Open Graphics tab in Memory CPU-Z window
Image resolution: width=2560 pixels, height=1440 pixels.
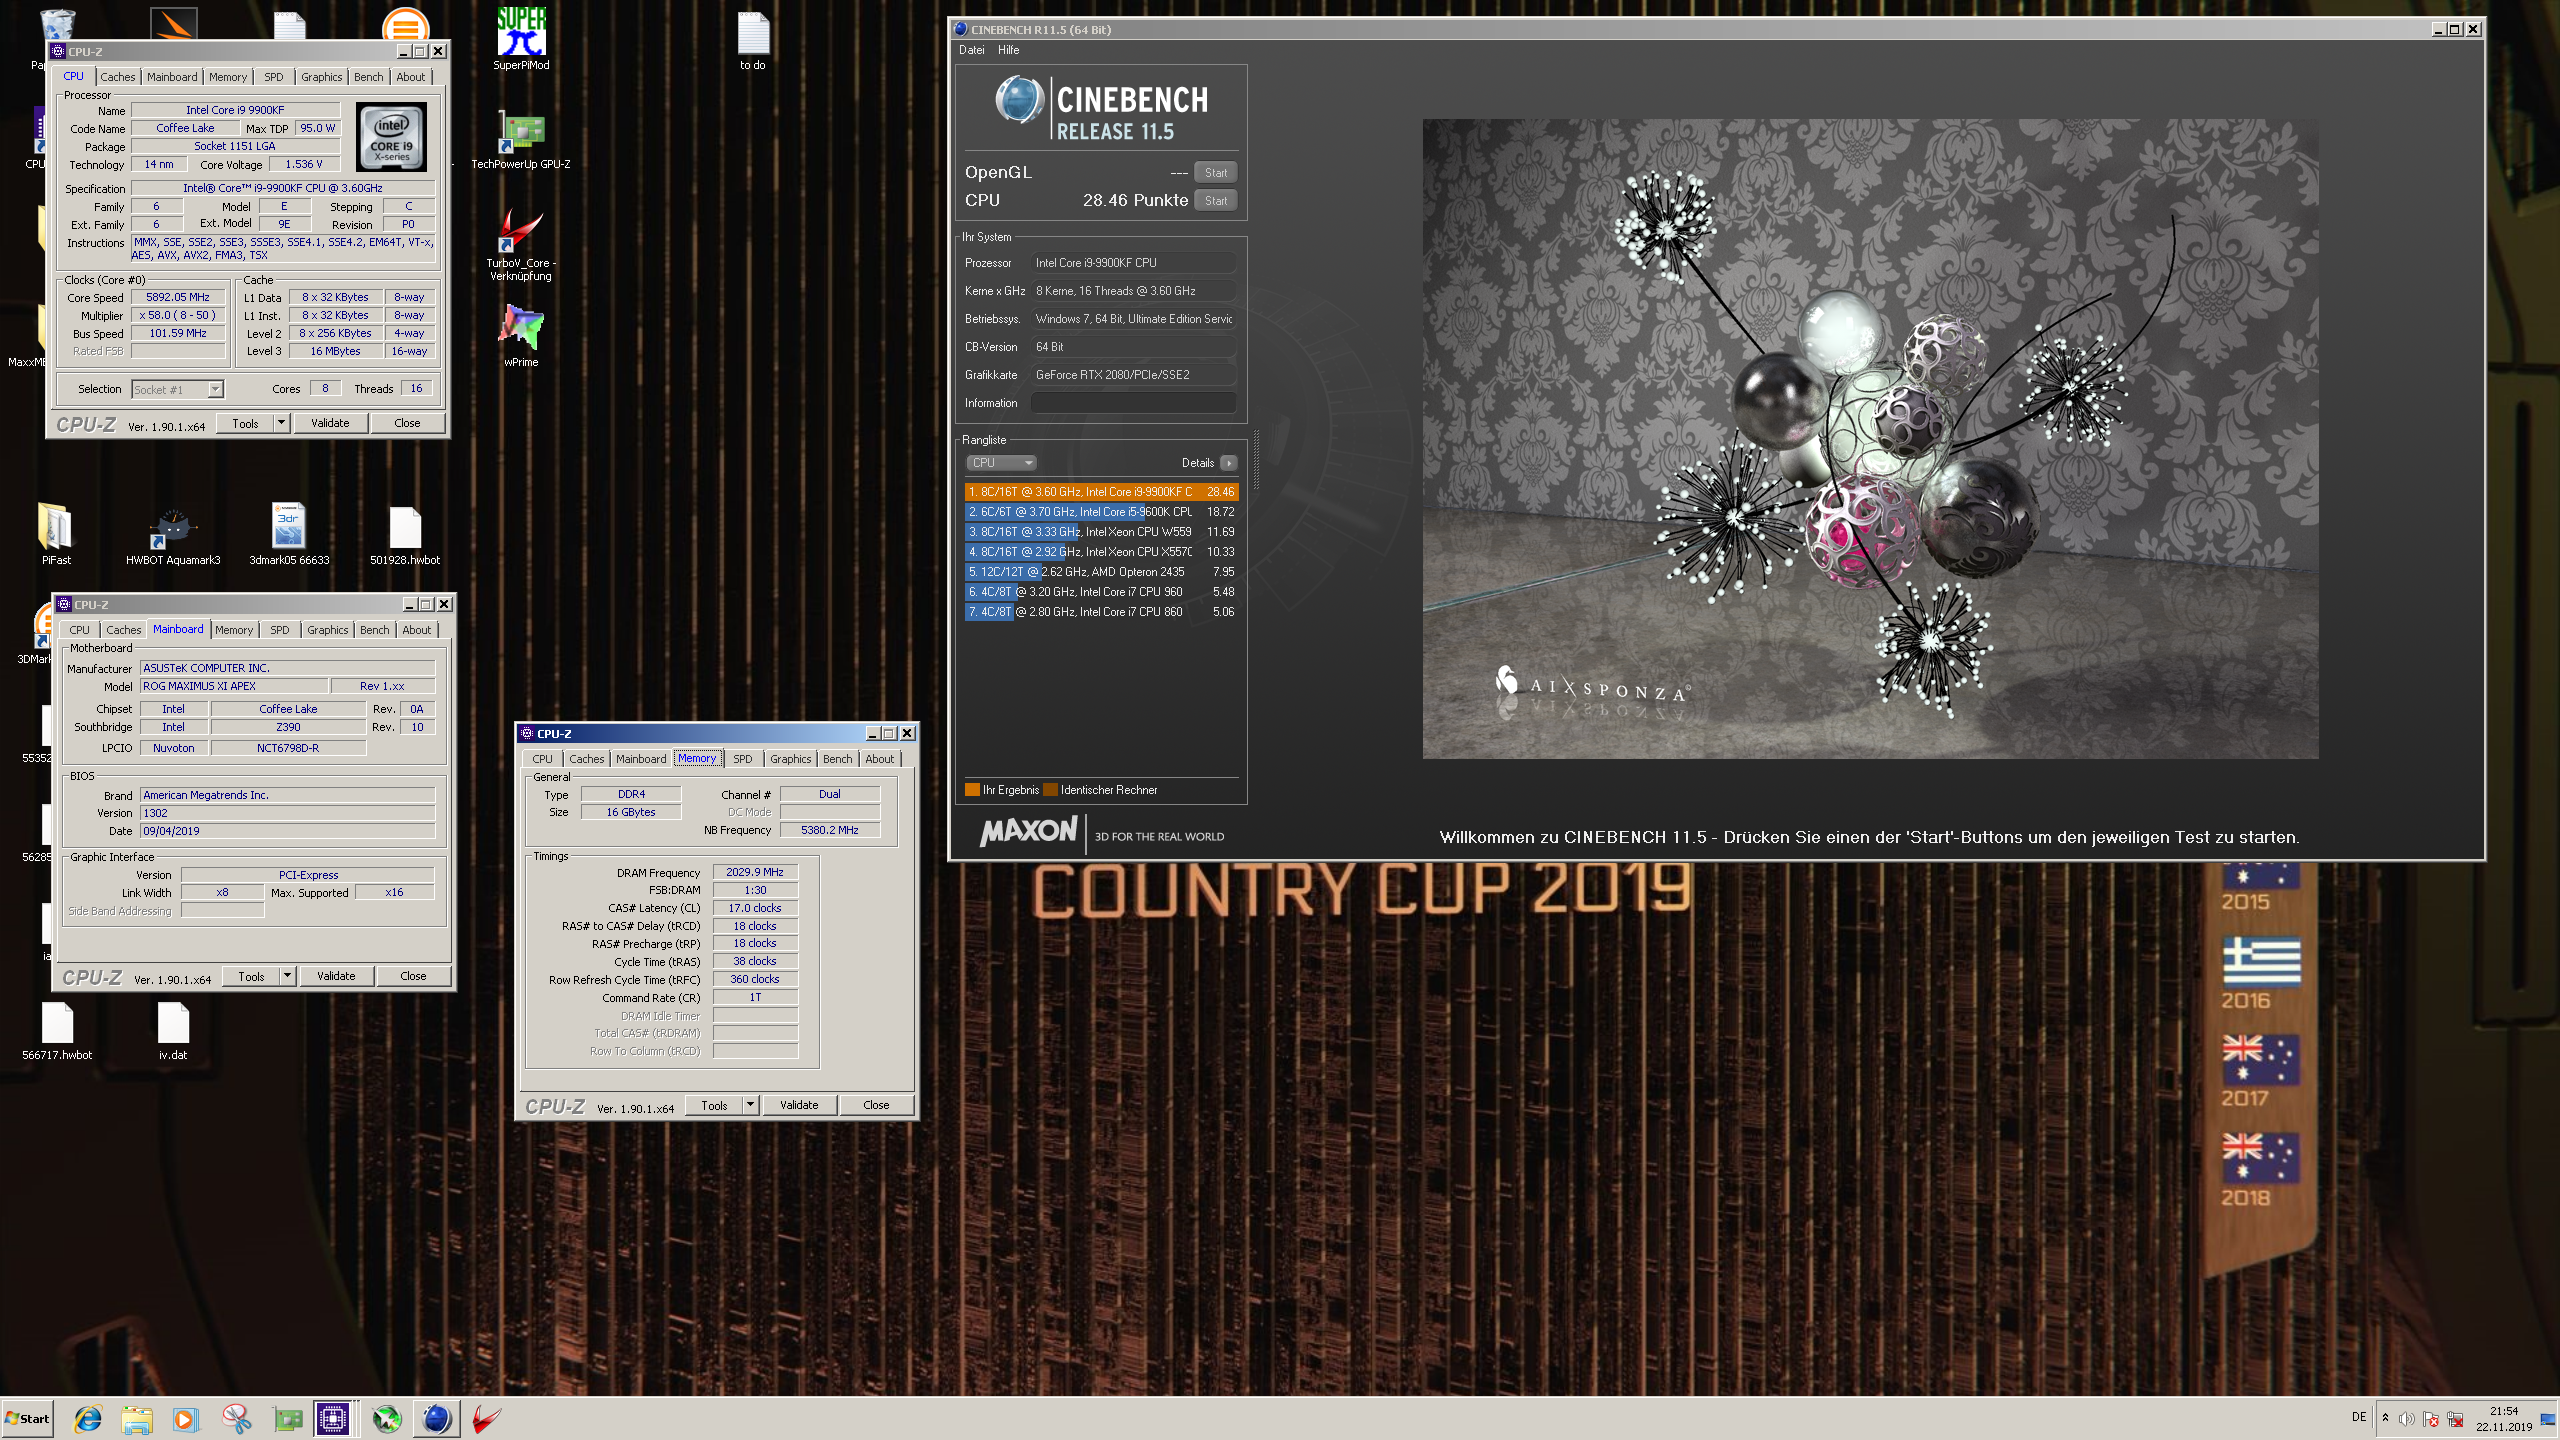791,759
